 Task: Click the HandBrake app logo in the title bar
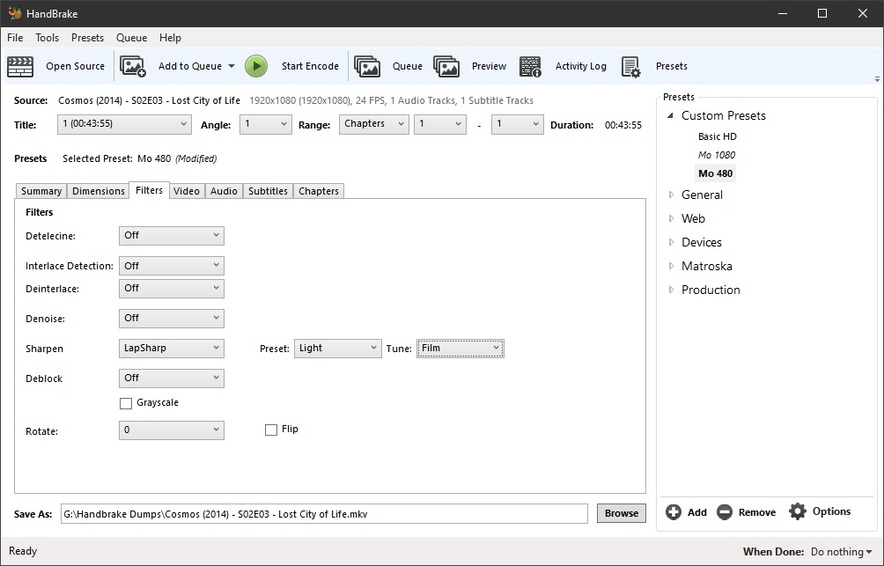[15, 13]
